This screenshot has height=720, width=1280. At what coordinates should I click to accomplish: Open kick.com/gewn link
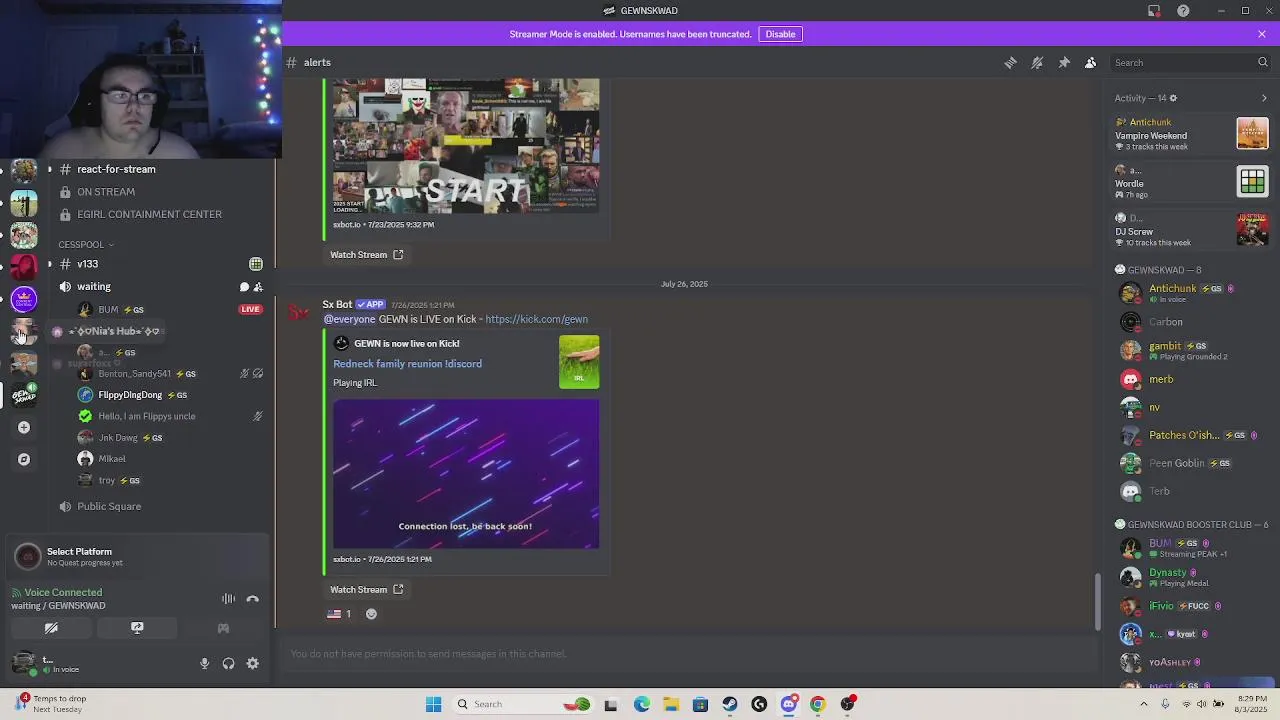[536, 319]
